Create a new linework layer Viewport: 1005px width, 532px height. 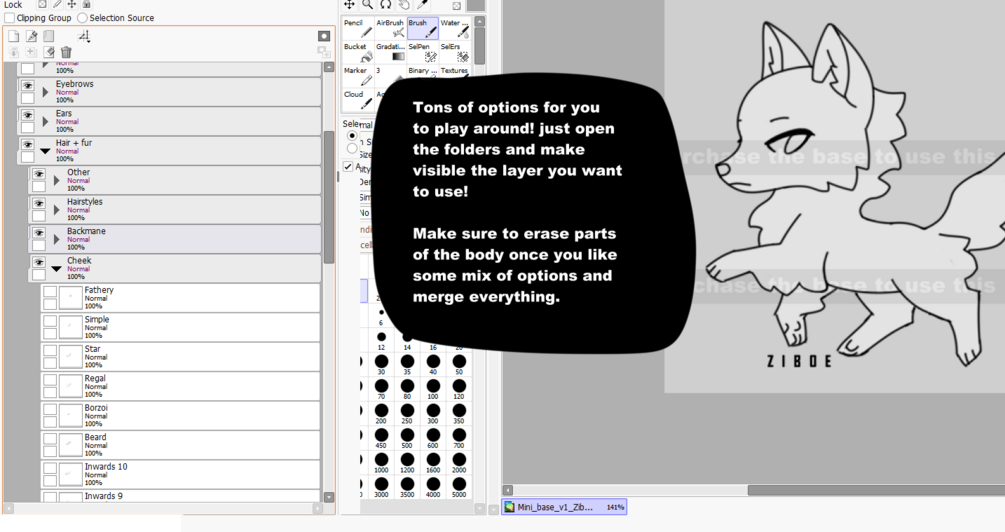pos(31,37)
